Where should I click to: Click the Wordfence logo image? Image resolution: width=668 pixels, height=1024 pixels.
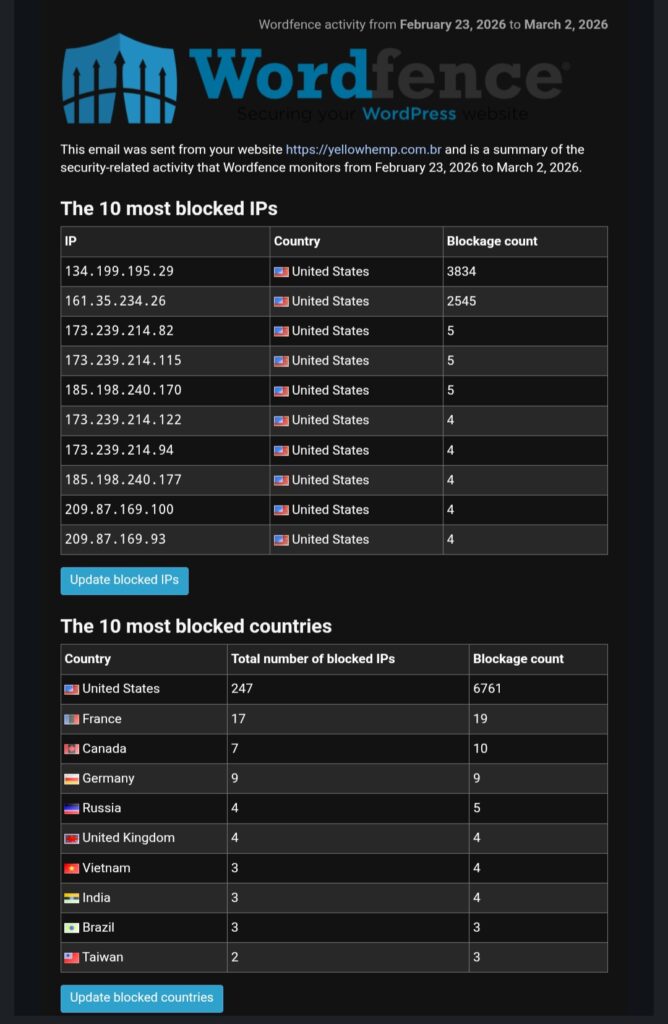click(315, 80)
